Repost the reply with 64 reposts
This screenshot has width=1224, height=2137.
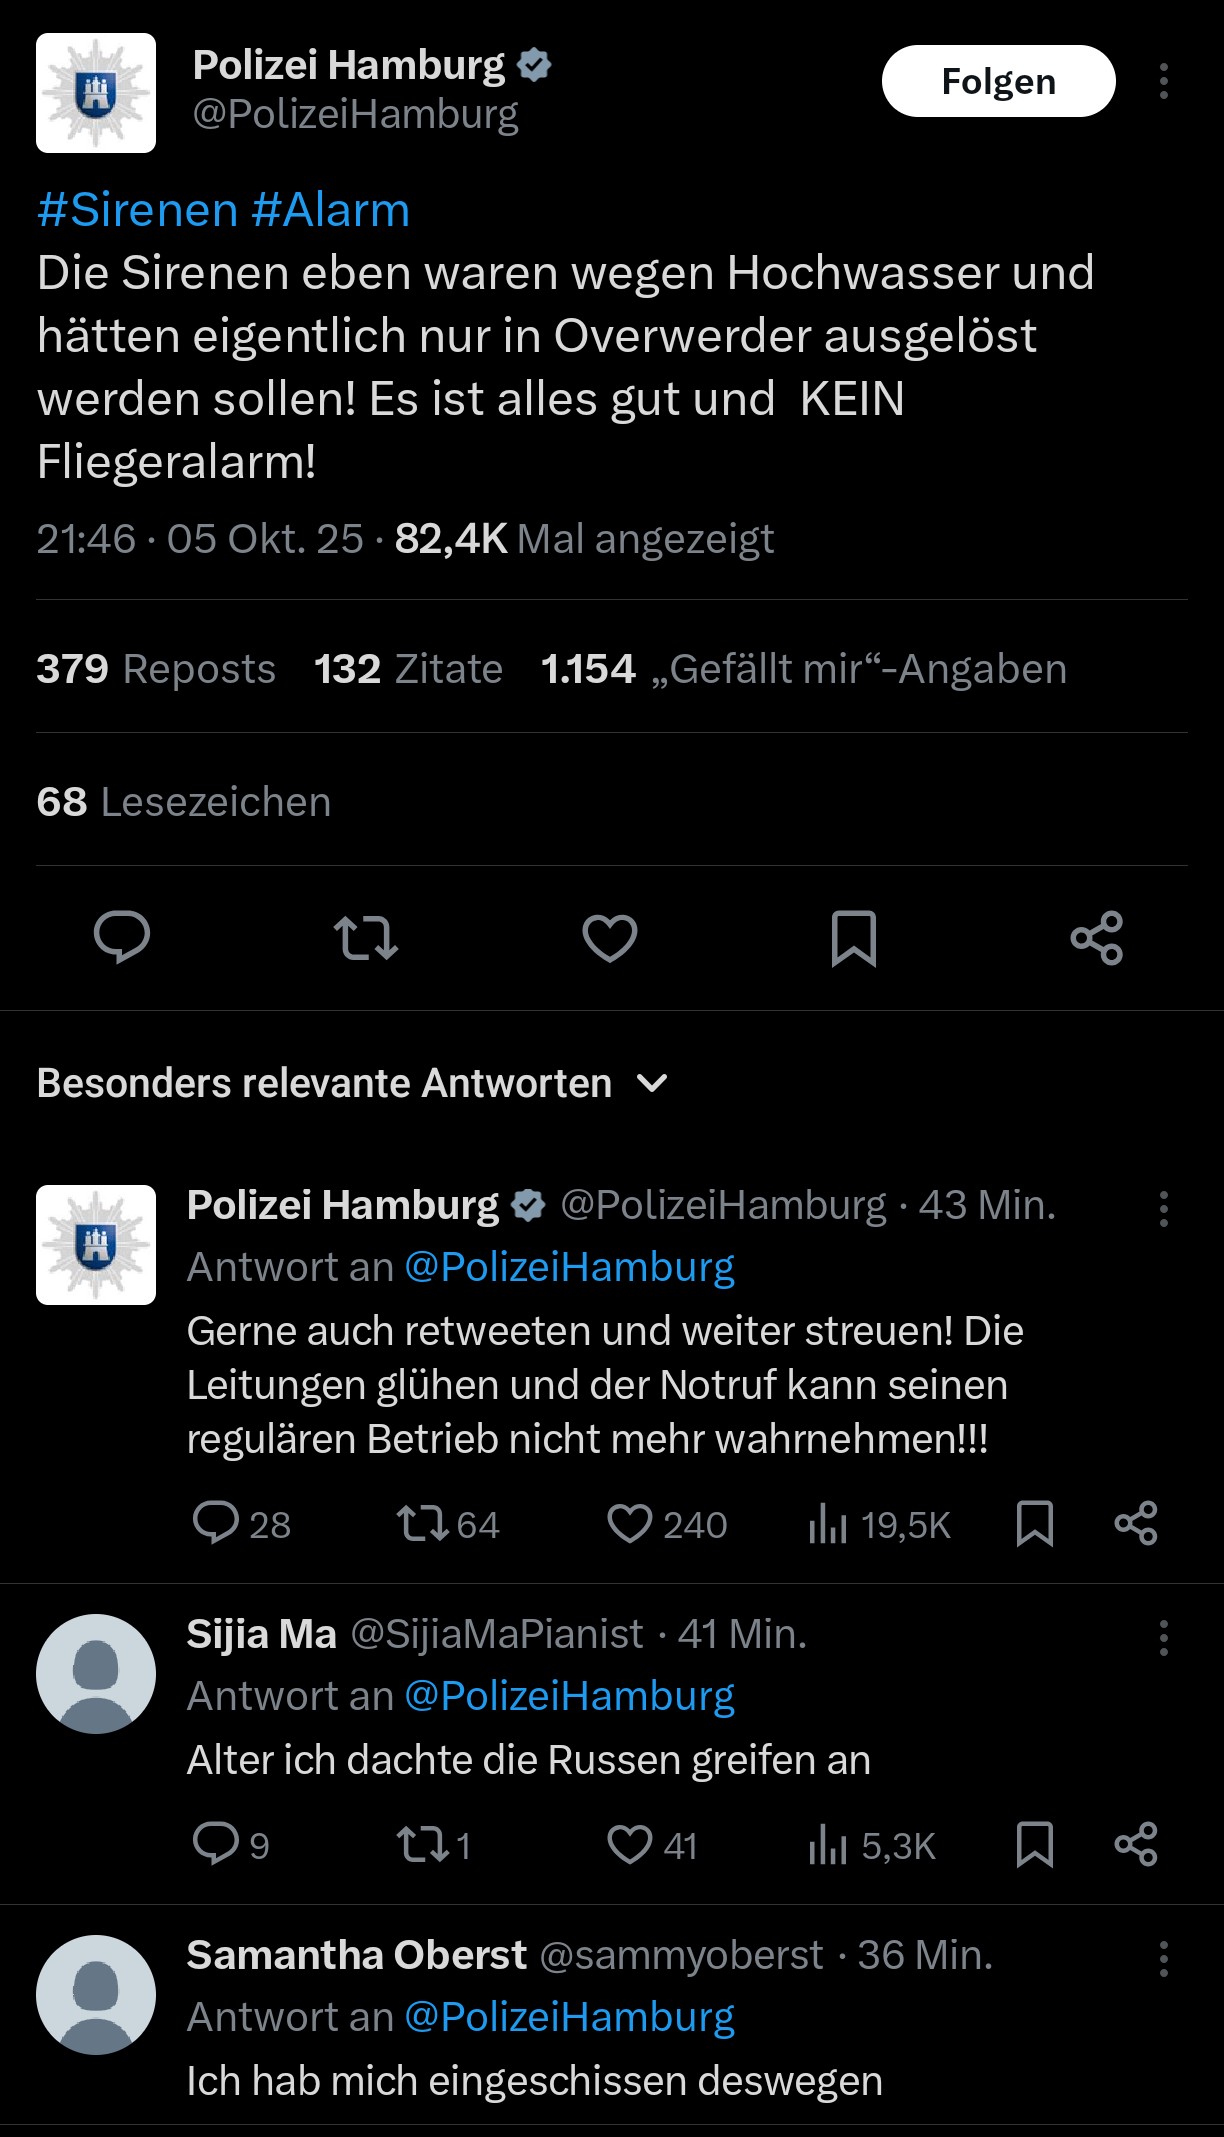click(x=422, y=1524)
